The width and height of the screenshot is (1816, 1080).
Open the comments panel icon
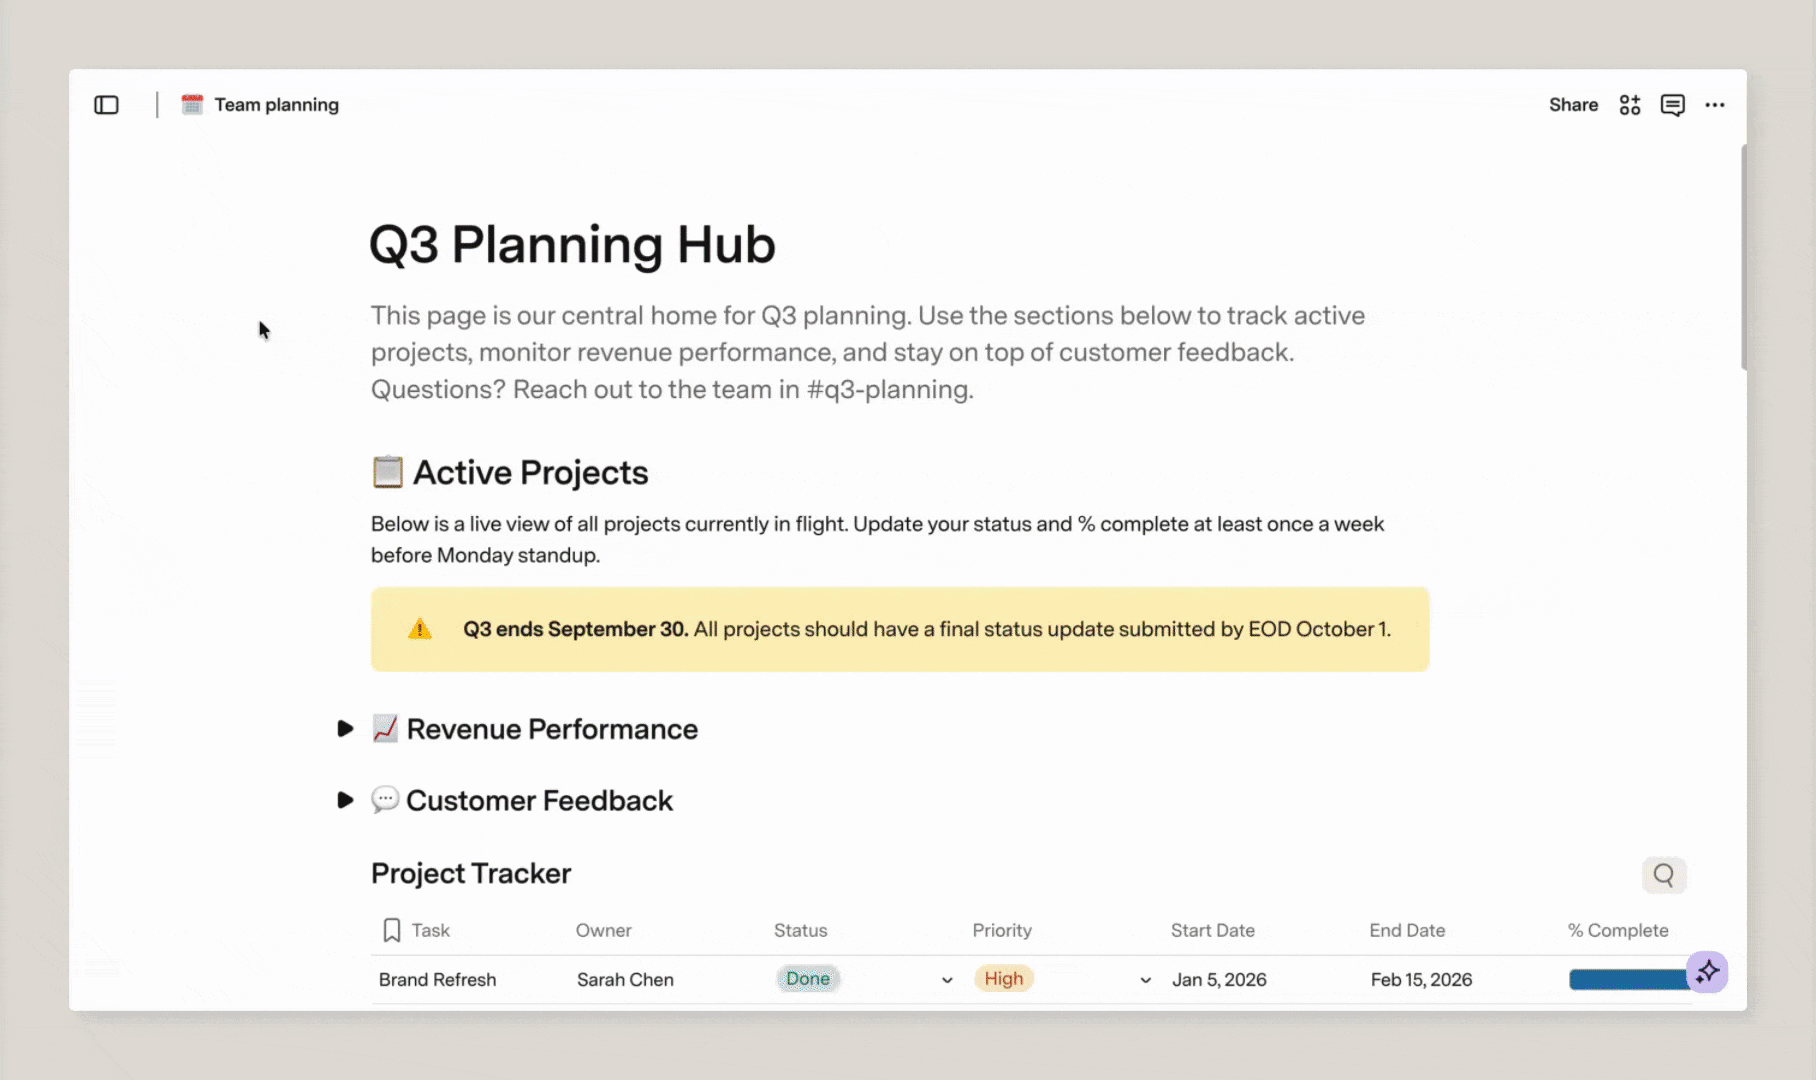[1673, 105]
